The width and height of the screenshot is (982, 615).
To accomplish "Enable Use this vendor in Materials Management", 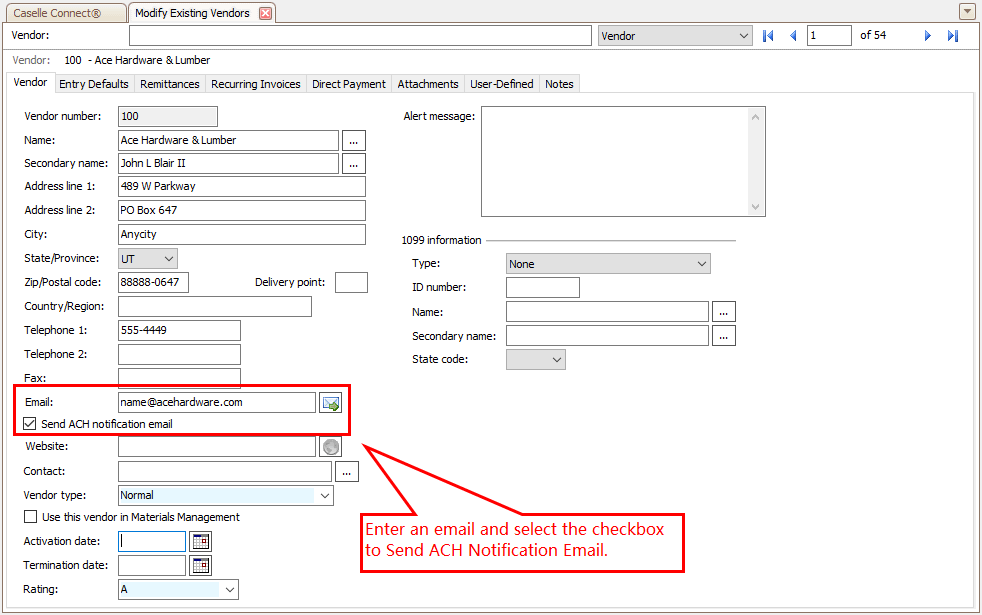I will [x=30, y=517].
